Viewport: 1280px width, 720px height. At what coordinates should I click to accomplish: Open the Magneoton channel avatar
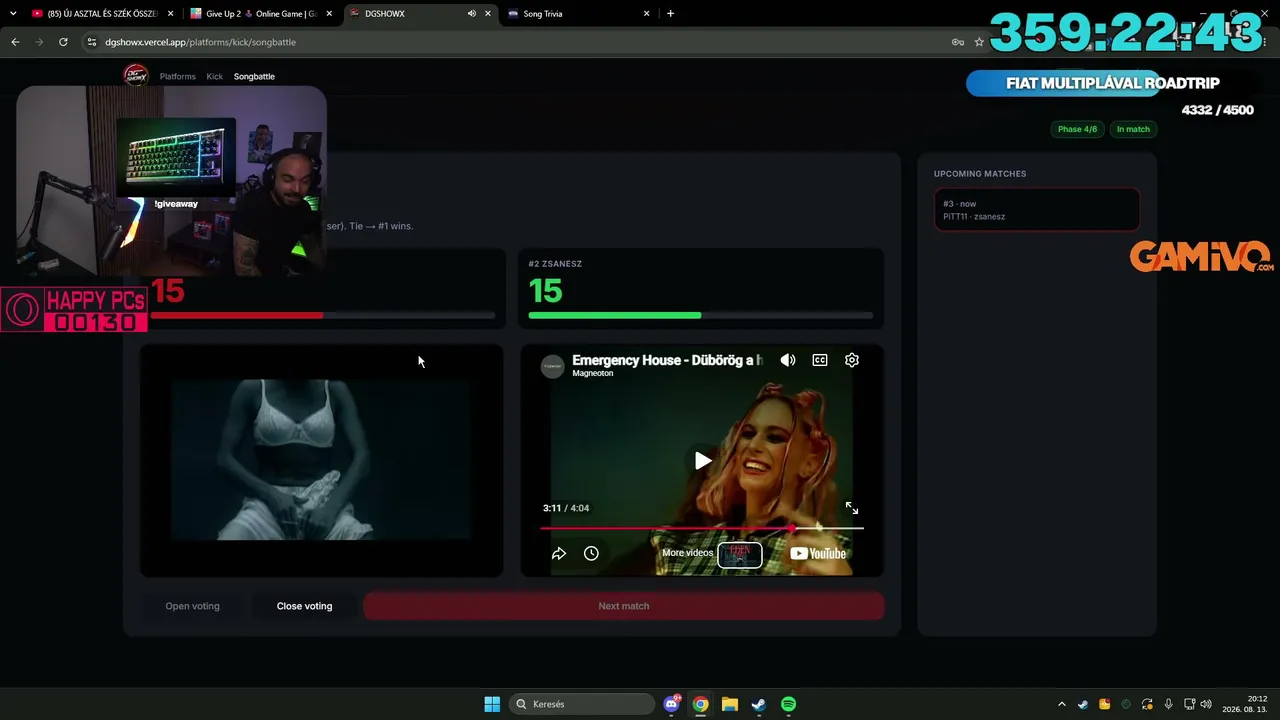click(553, 366)
